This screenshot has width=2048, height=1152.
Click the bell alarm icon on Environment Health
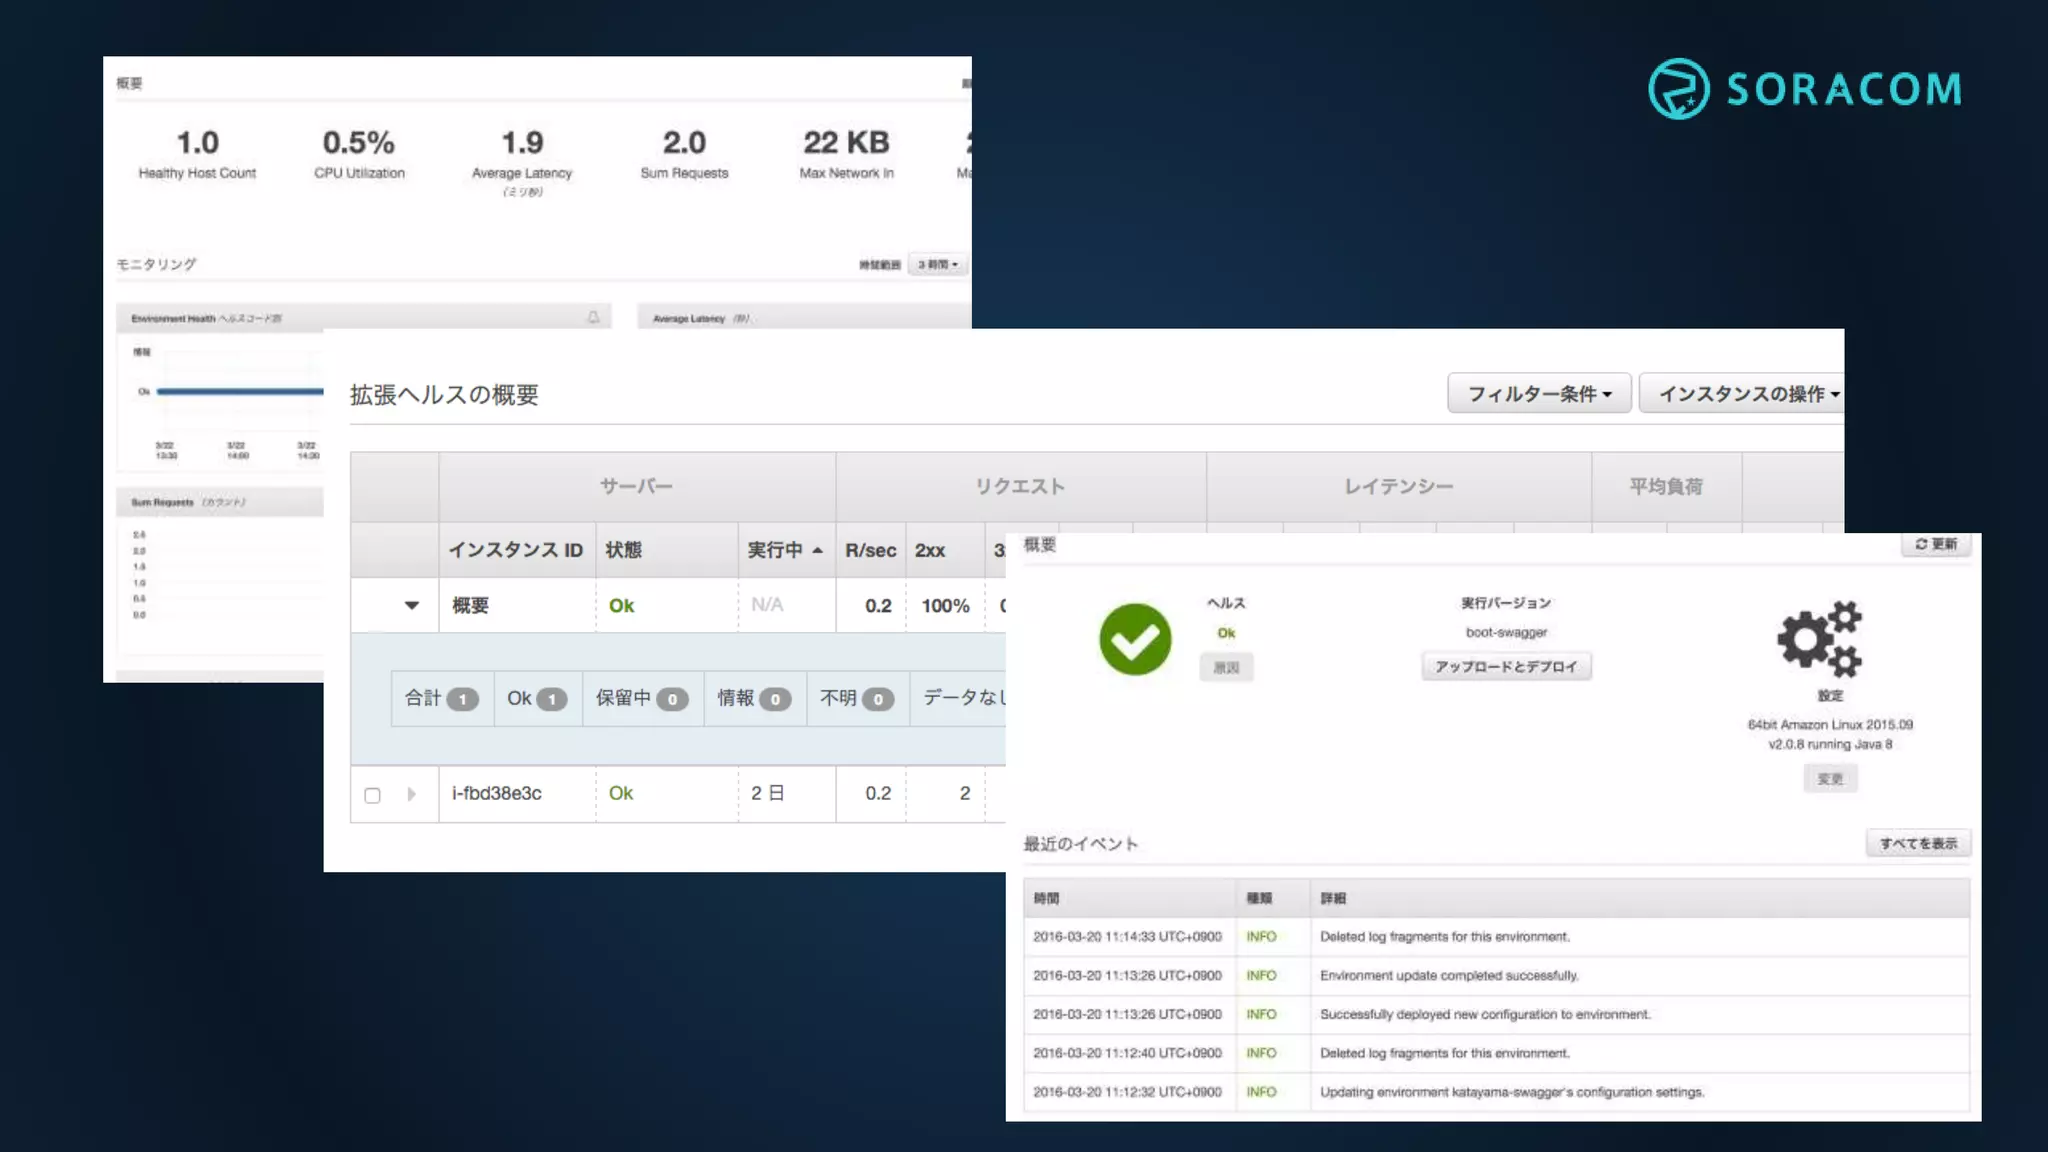593,317
